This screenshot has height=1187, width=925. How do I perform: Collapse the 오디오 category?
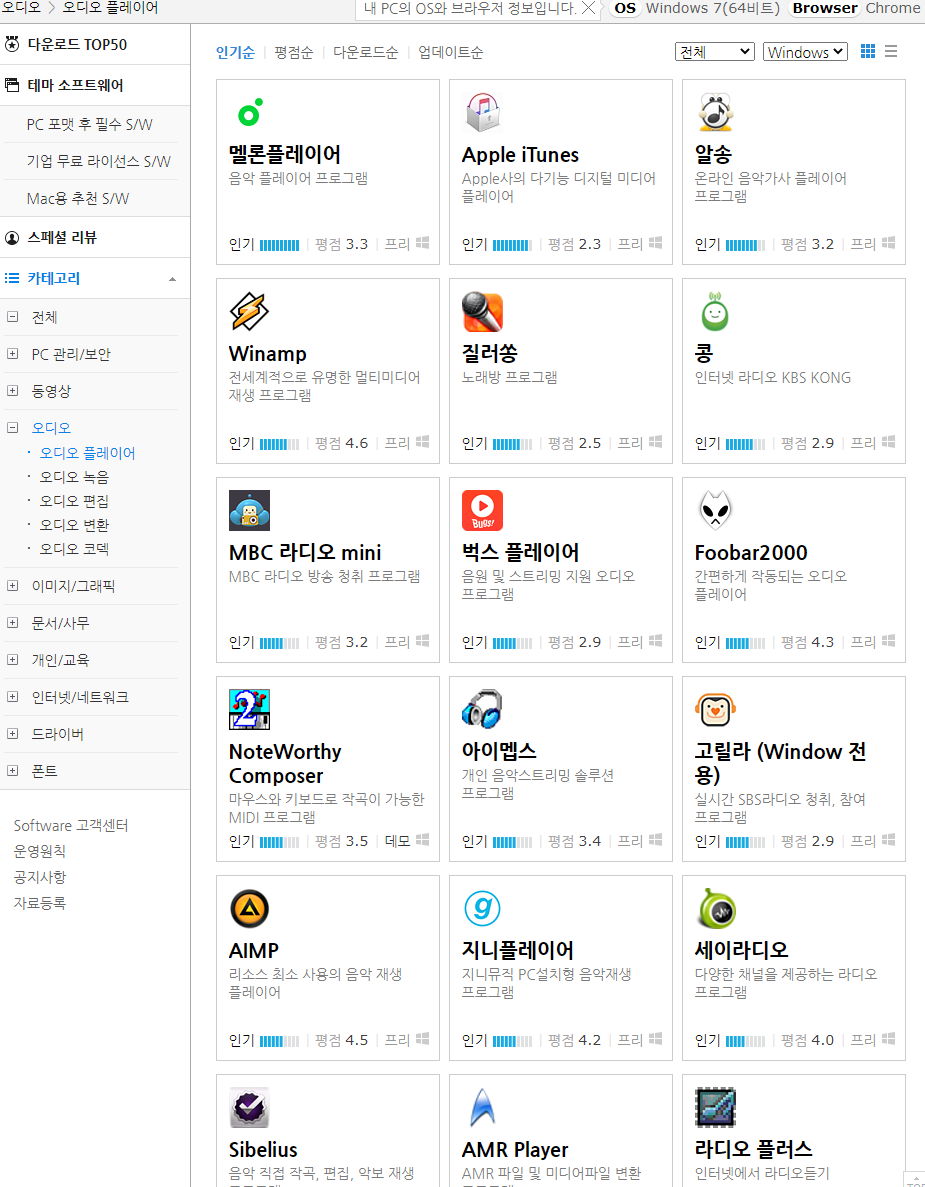pos(12,428)
